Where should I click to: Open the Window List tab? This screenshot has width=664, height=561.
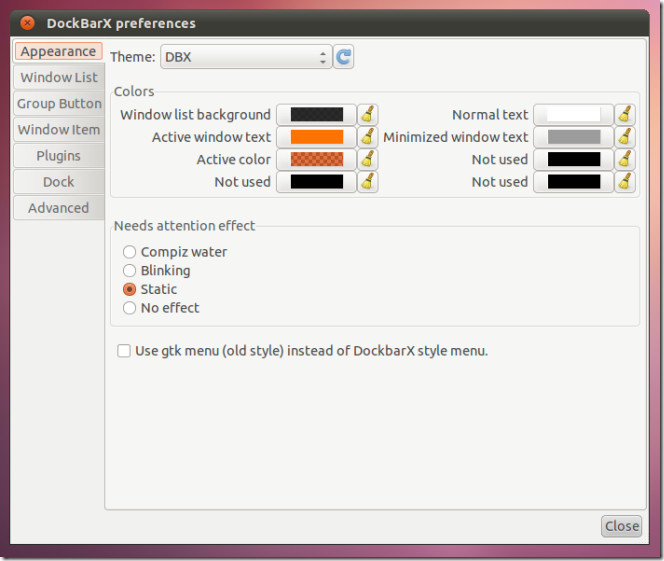tap(58, 77)
